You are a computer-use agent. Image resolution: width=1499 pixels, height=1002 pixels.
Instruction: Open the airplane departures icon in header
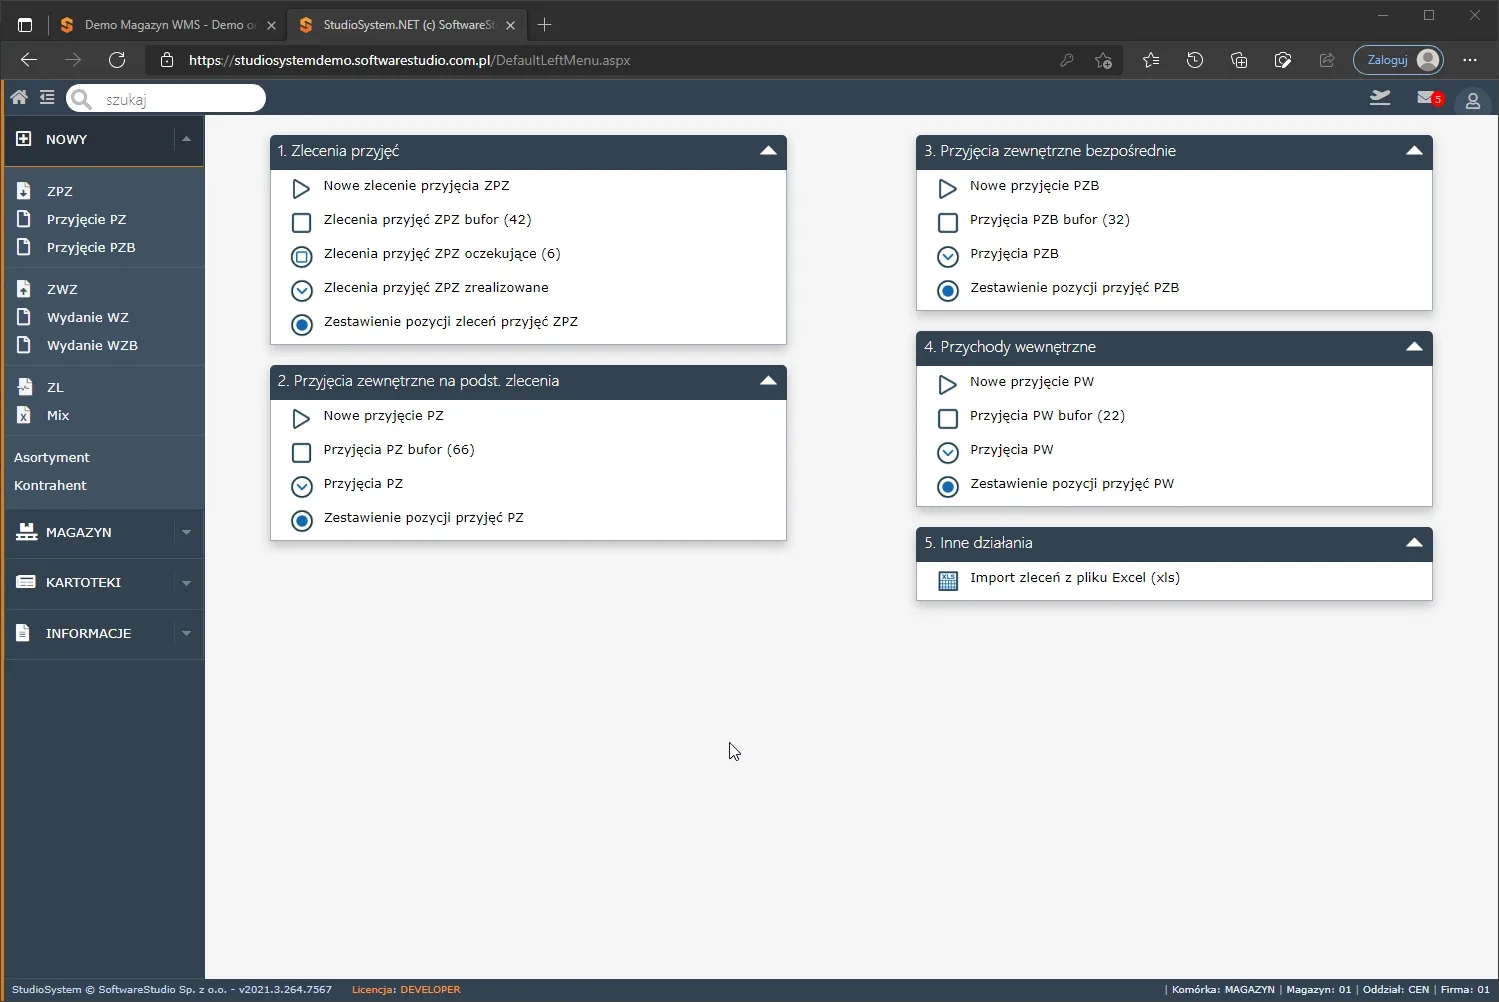(x=1380, y=97)
